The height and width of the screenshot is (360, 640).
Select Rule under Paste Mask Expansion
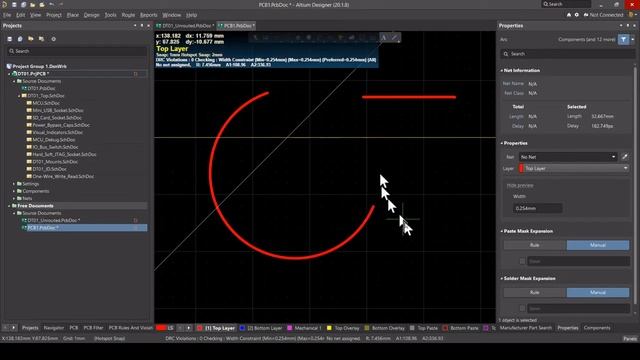point(535,245)
